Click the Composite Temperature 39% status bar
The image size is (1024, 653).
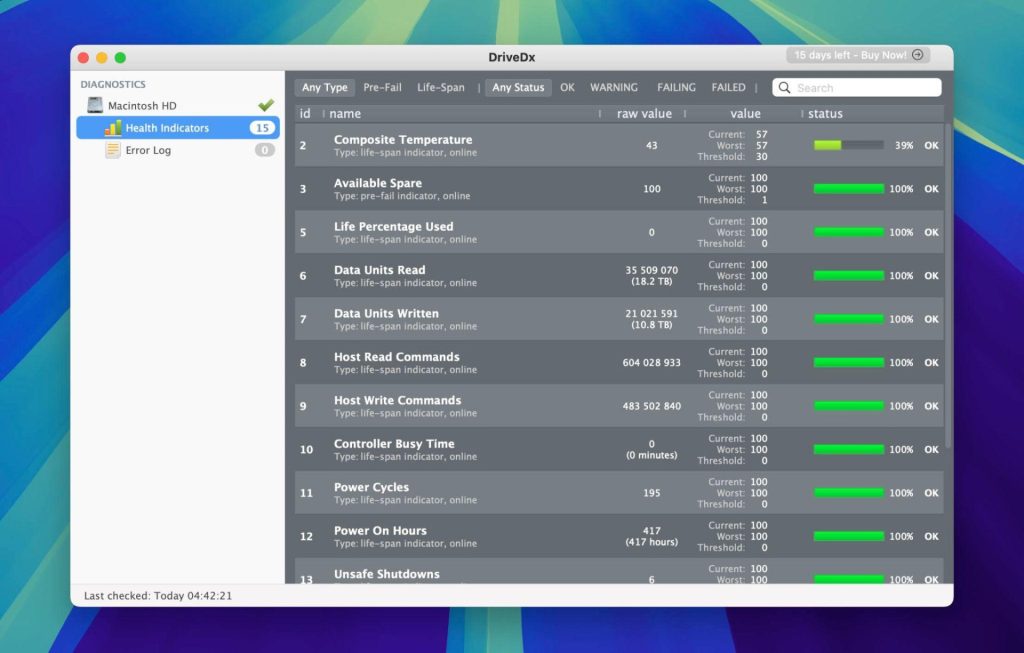848,144
